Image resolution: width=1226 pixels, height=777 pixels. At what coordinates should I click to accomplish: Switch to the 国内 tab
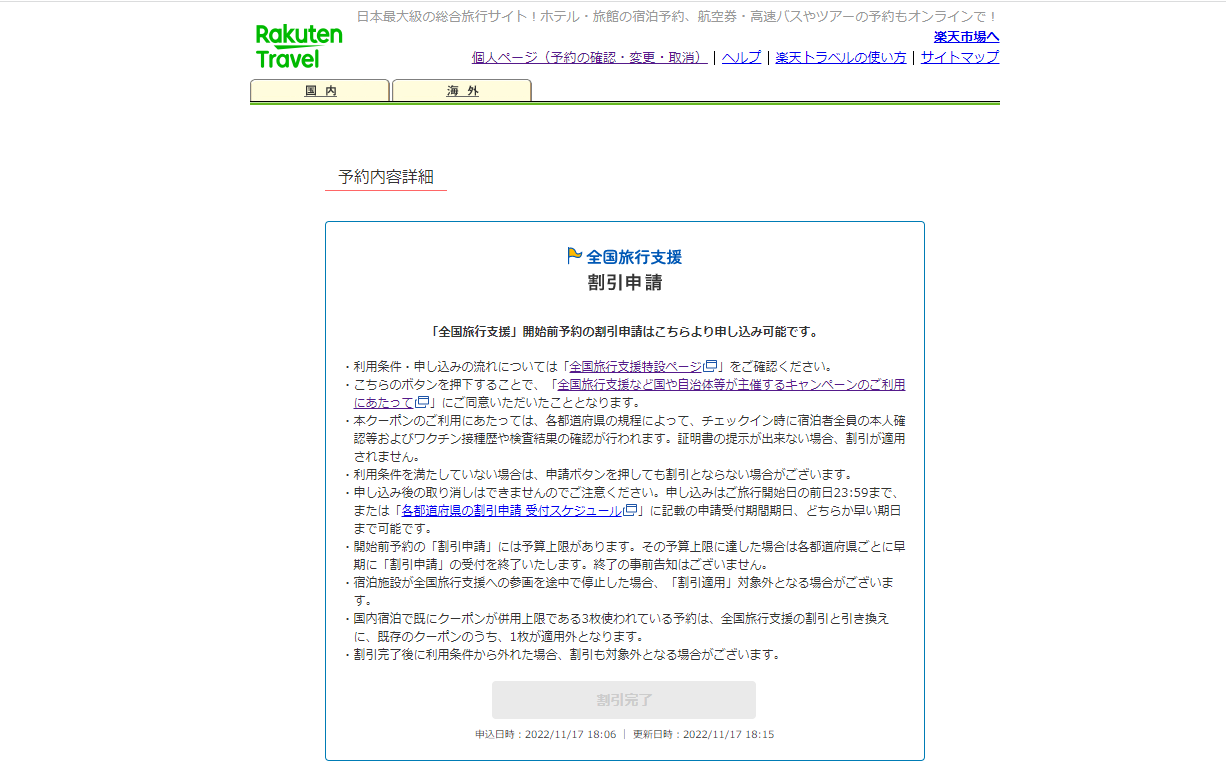[319, 90]
